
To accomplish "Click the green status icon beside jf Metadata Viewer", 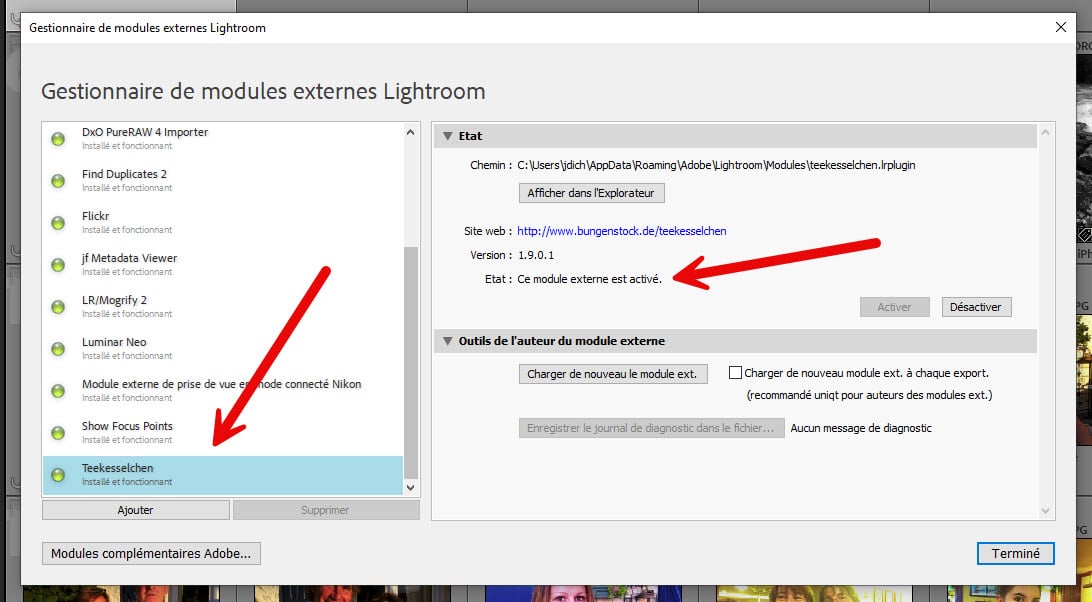I will tap(58, 265).
